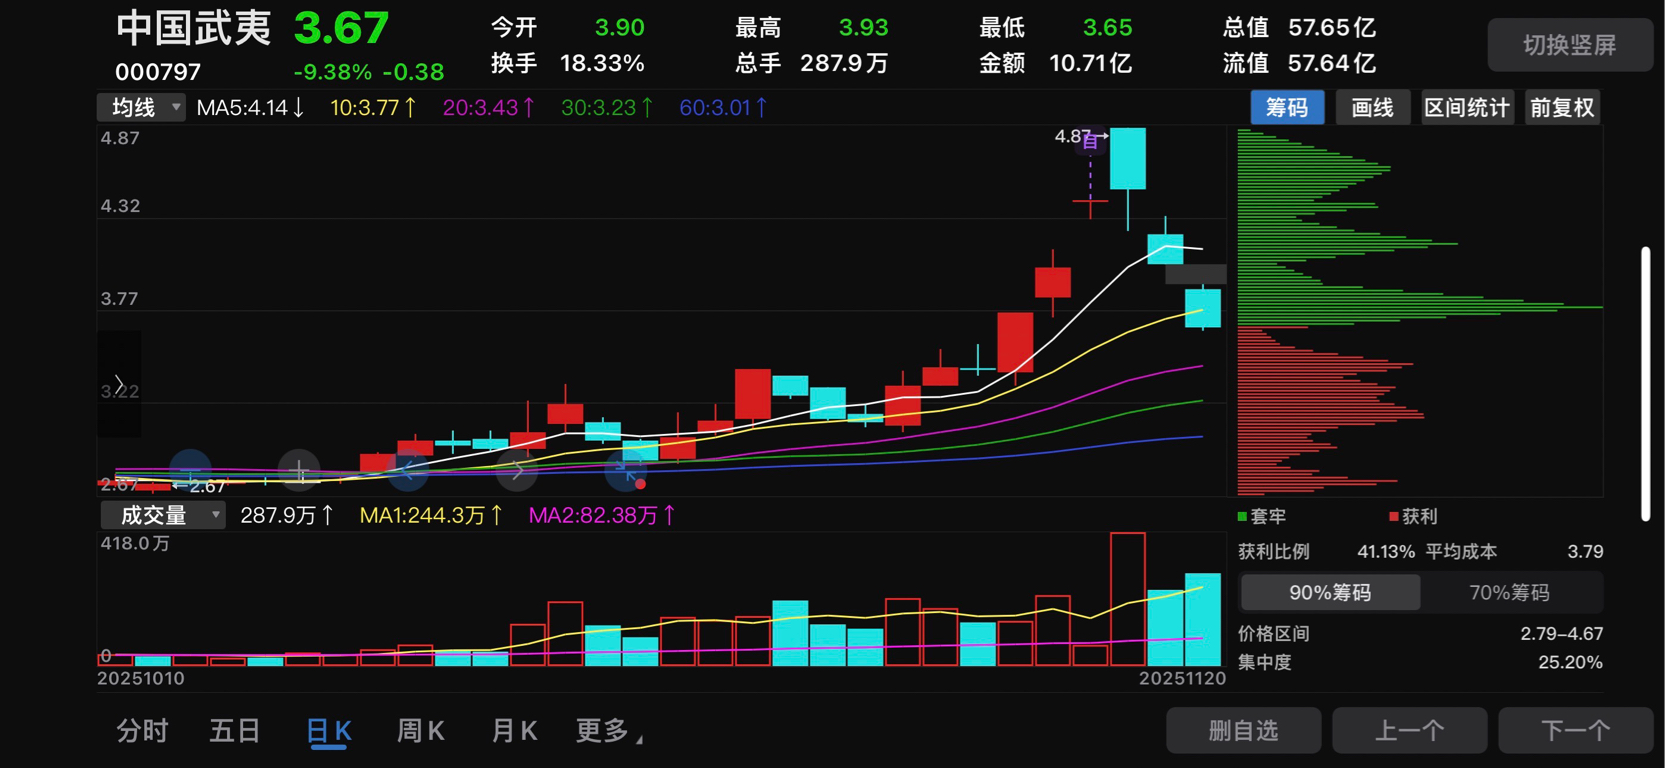Tap the tallest red volume bar
1665x768 pixels.
click(1128, 599)
